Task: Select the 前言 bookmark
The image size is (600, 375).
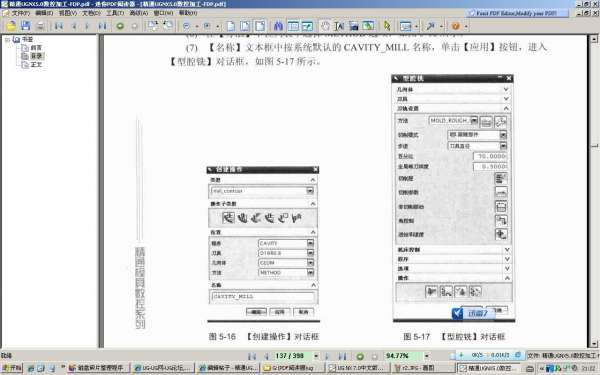Action: coord(36,48)
